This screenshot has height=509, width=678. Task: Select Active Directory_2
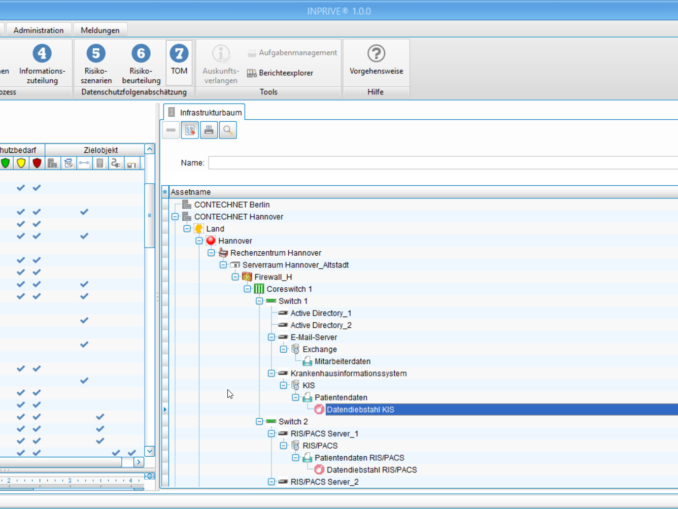coord(321,325)
